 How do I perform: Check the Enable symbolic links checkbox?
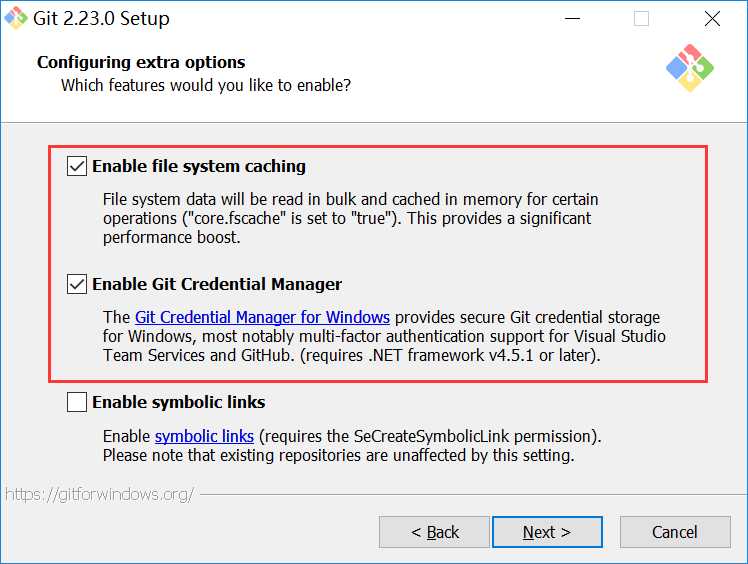pos(77,402)
